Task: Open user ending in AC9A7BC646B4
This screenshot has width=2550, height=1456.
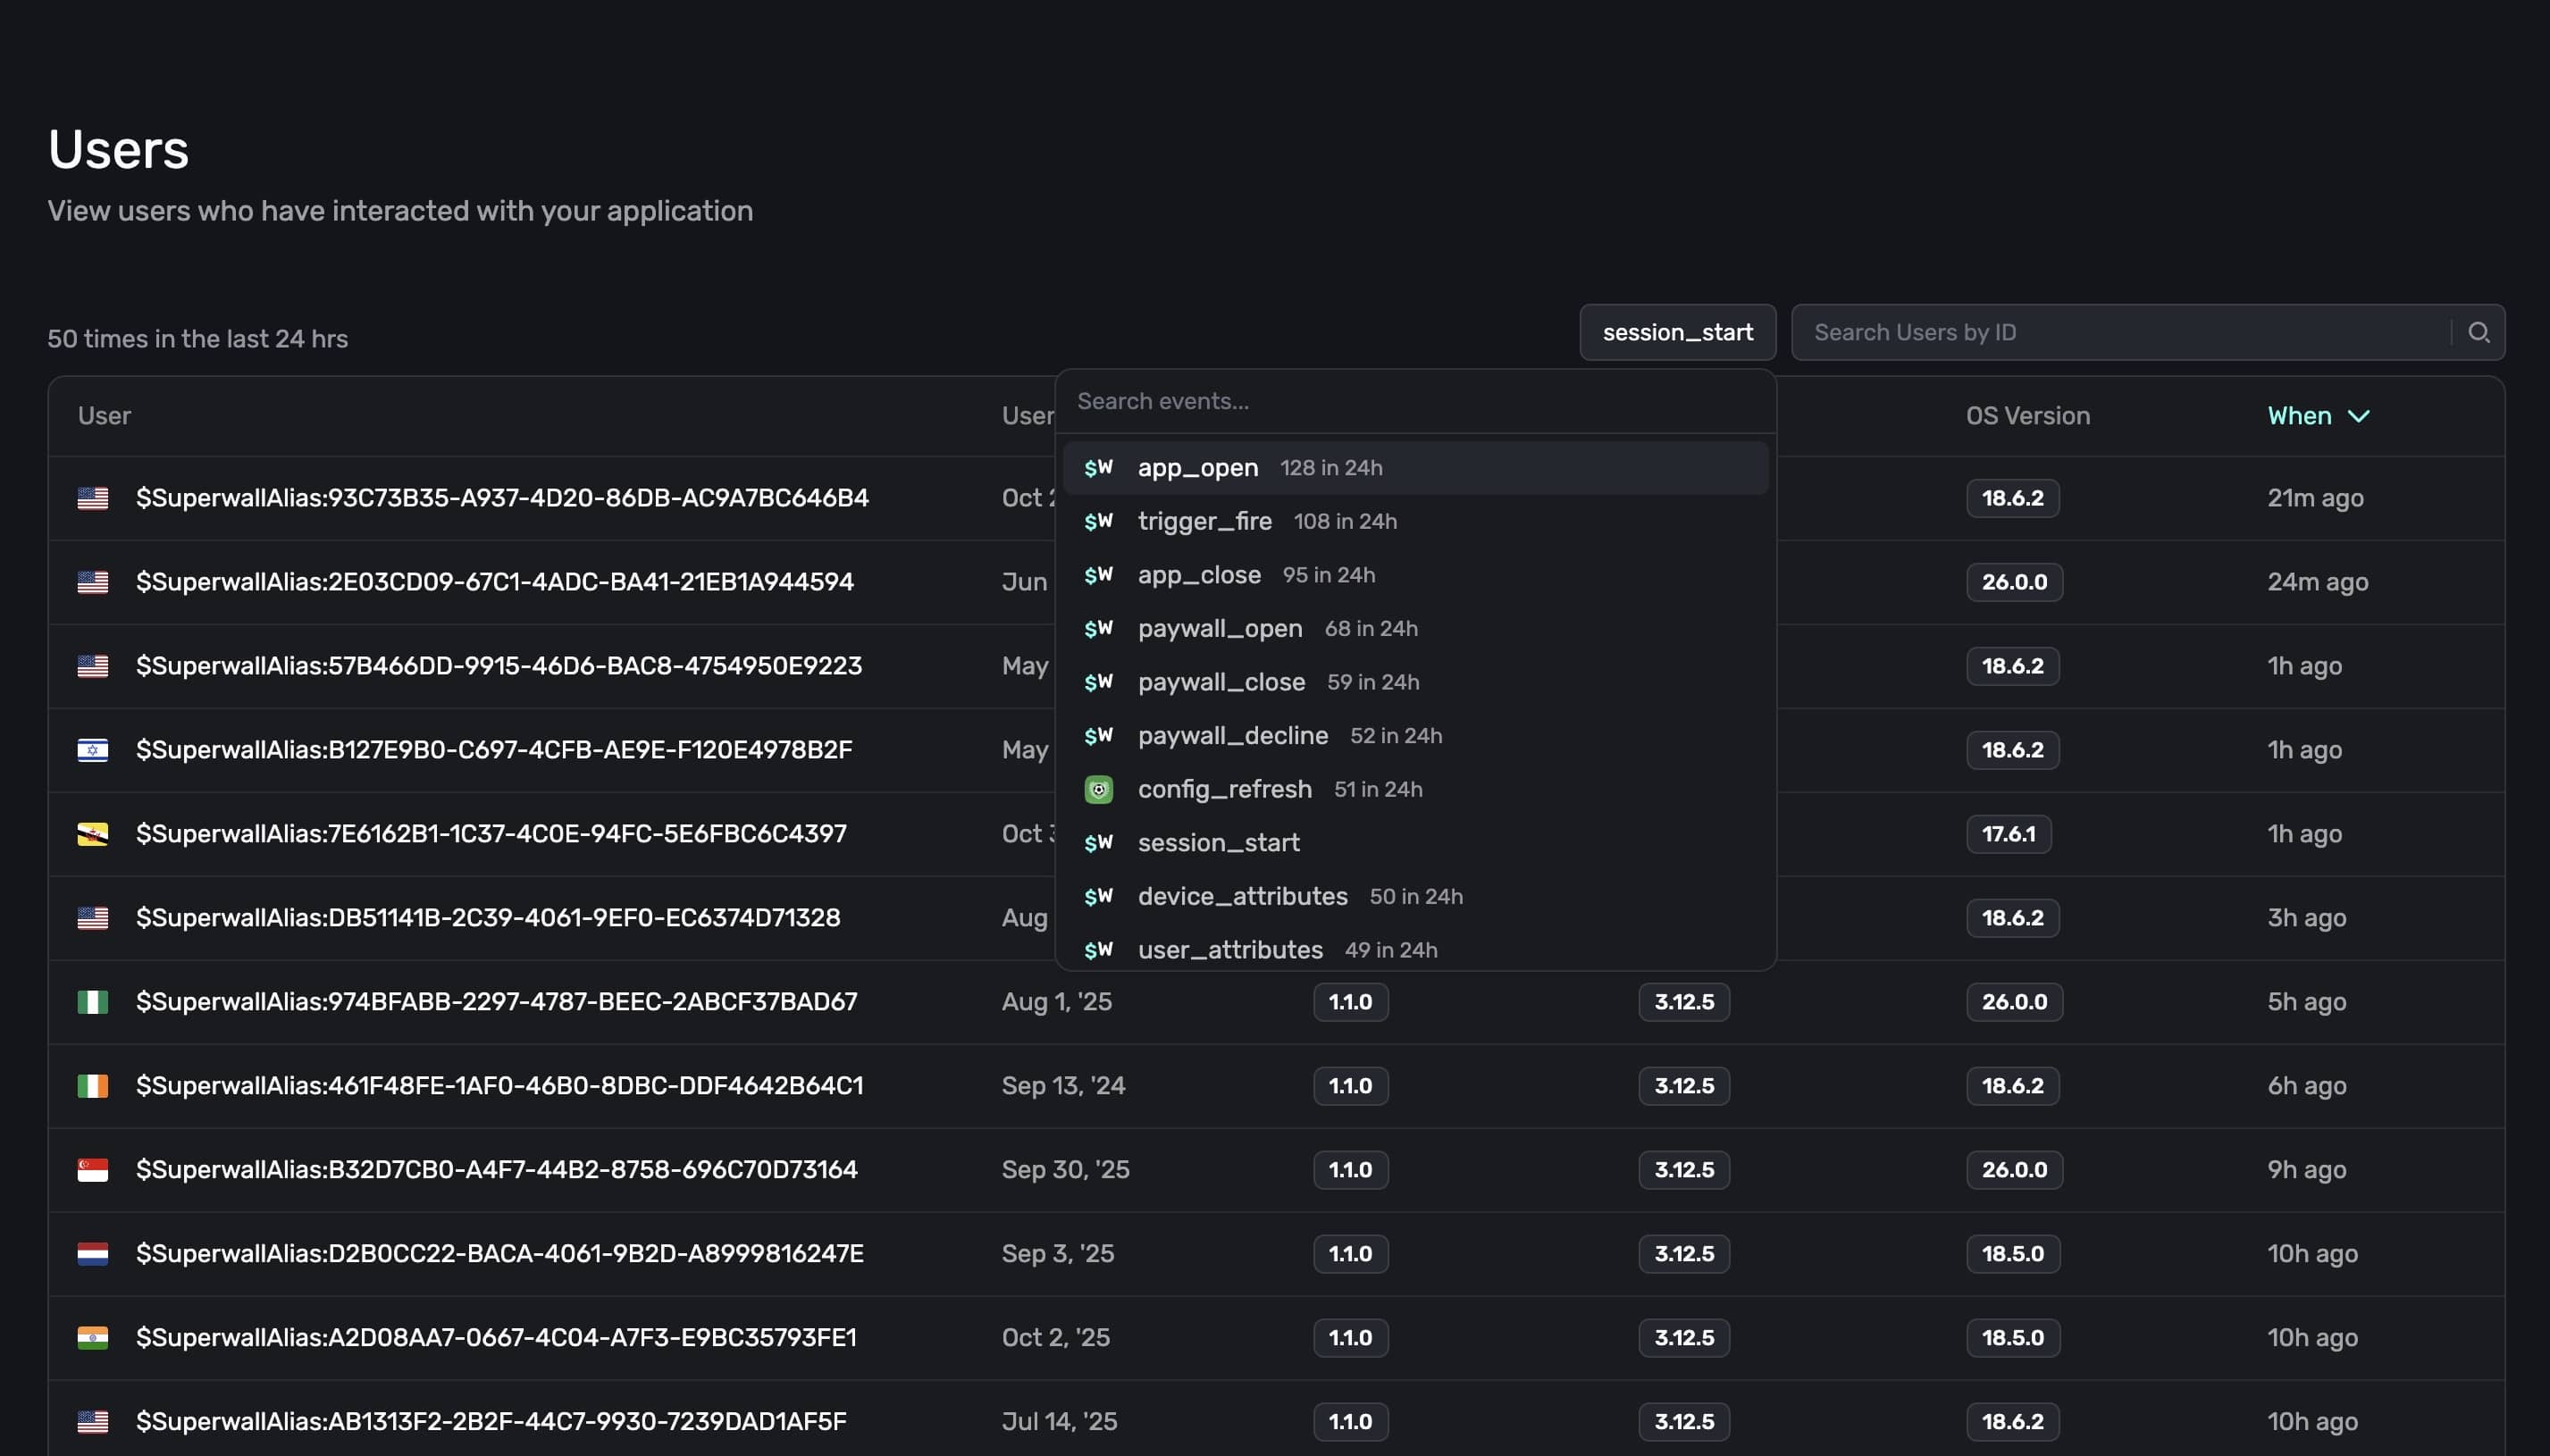Action: click(502, 498)
